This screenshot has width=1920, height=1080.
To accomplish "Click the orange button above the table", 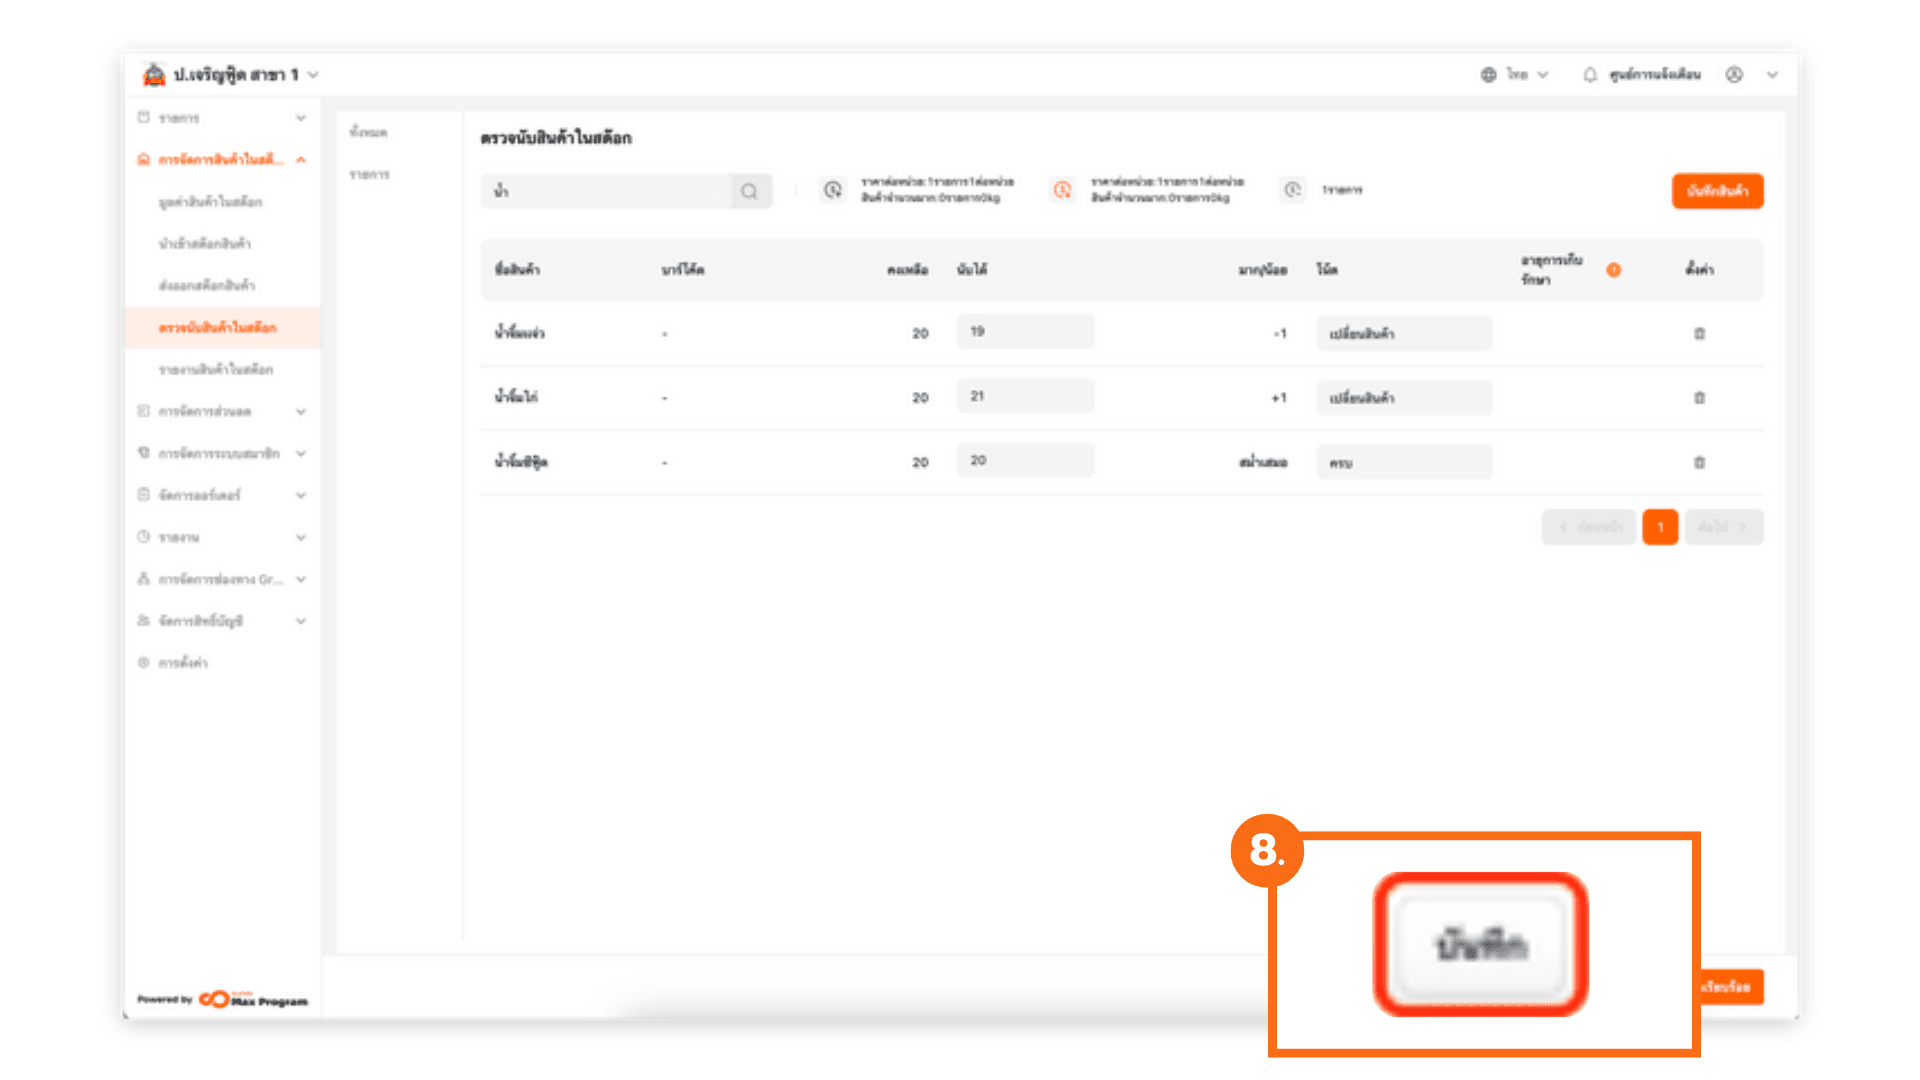I will (x=1717, y=191).
